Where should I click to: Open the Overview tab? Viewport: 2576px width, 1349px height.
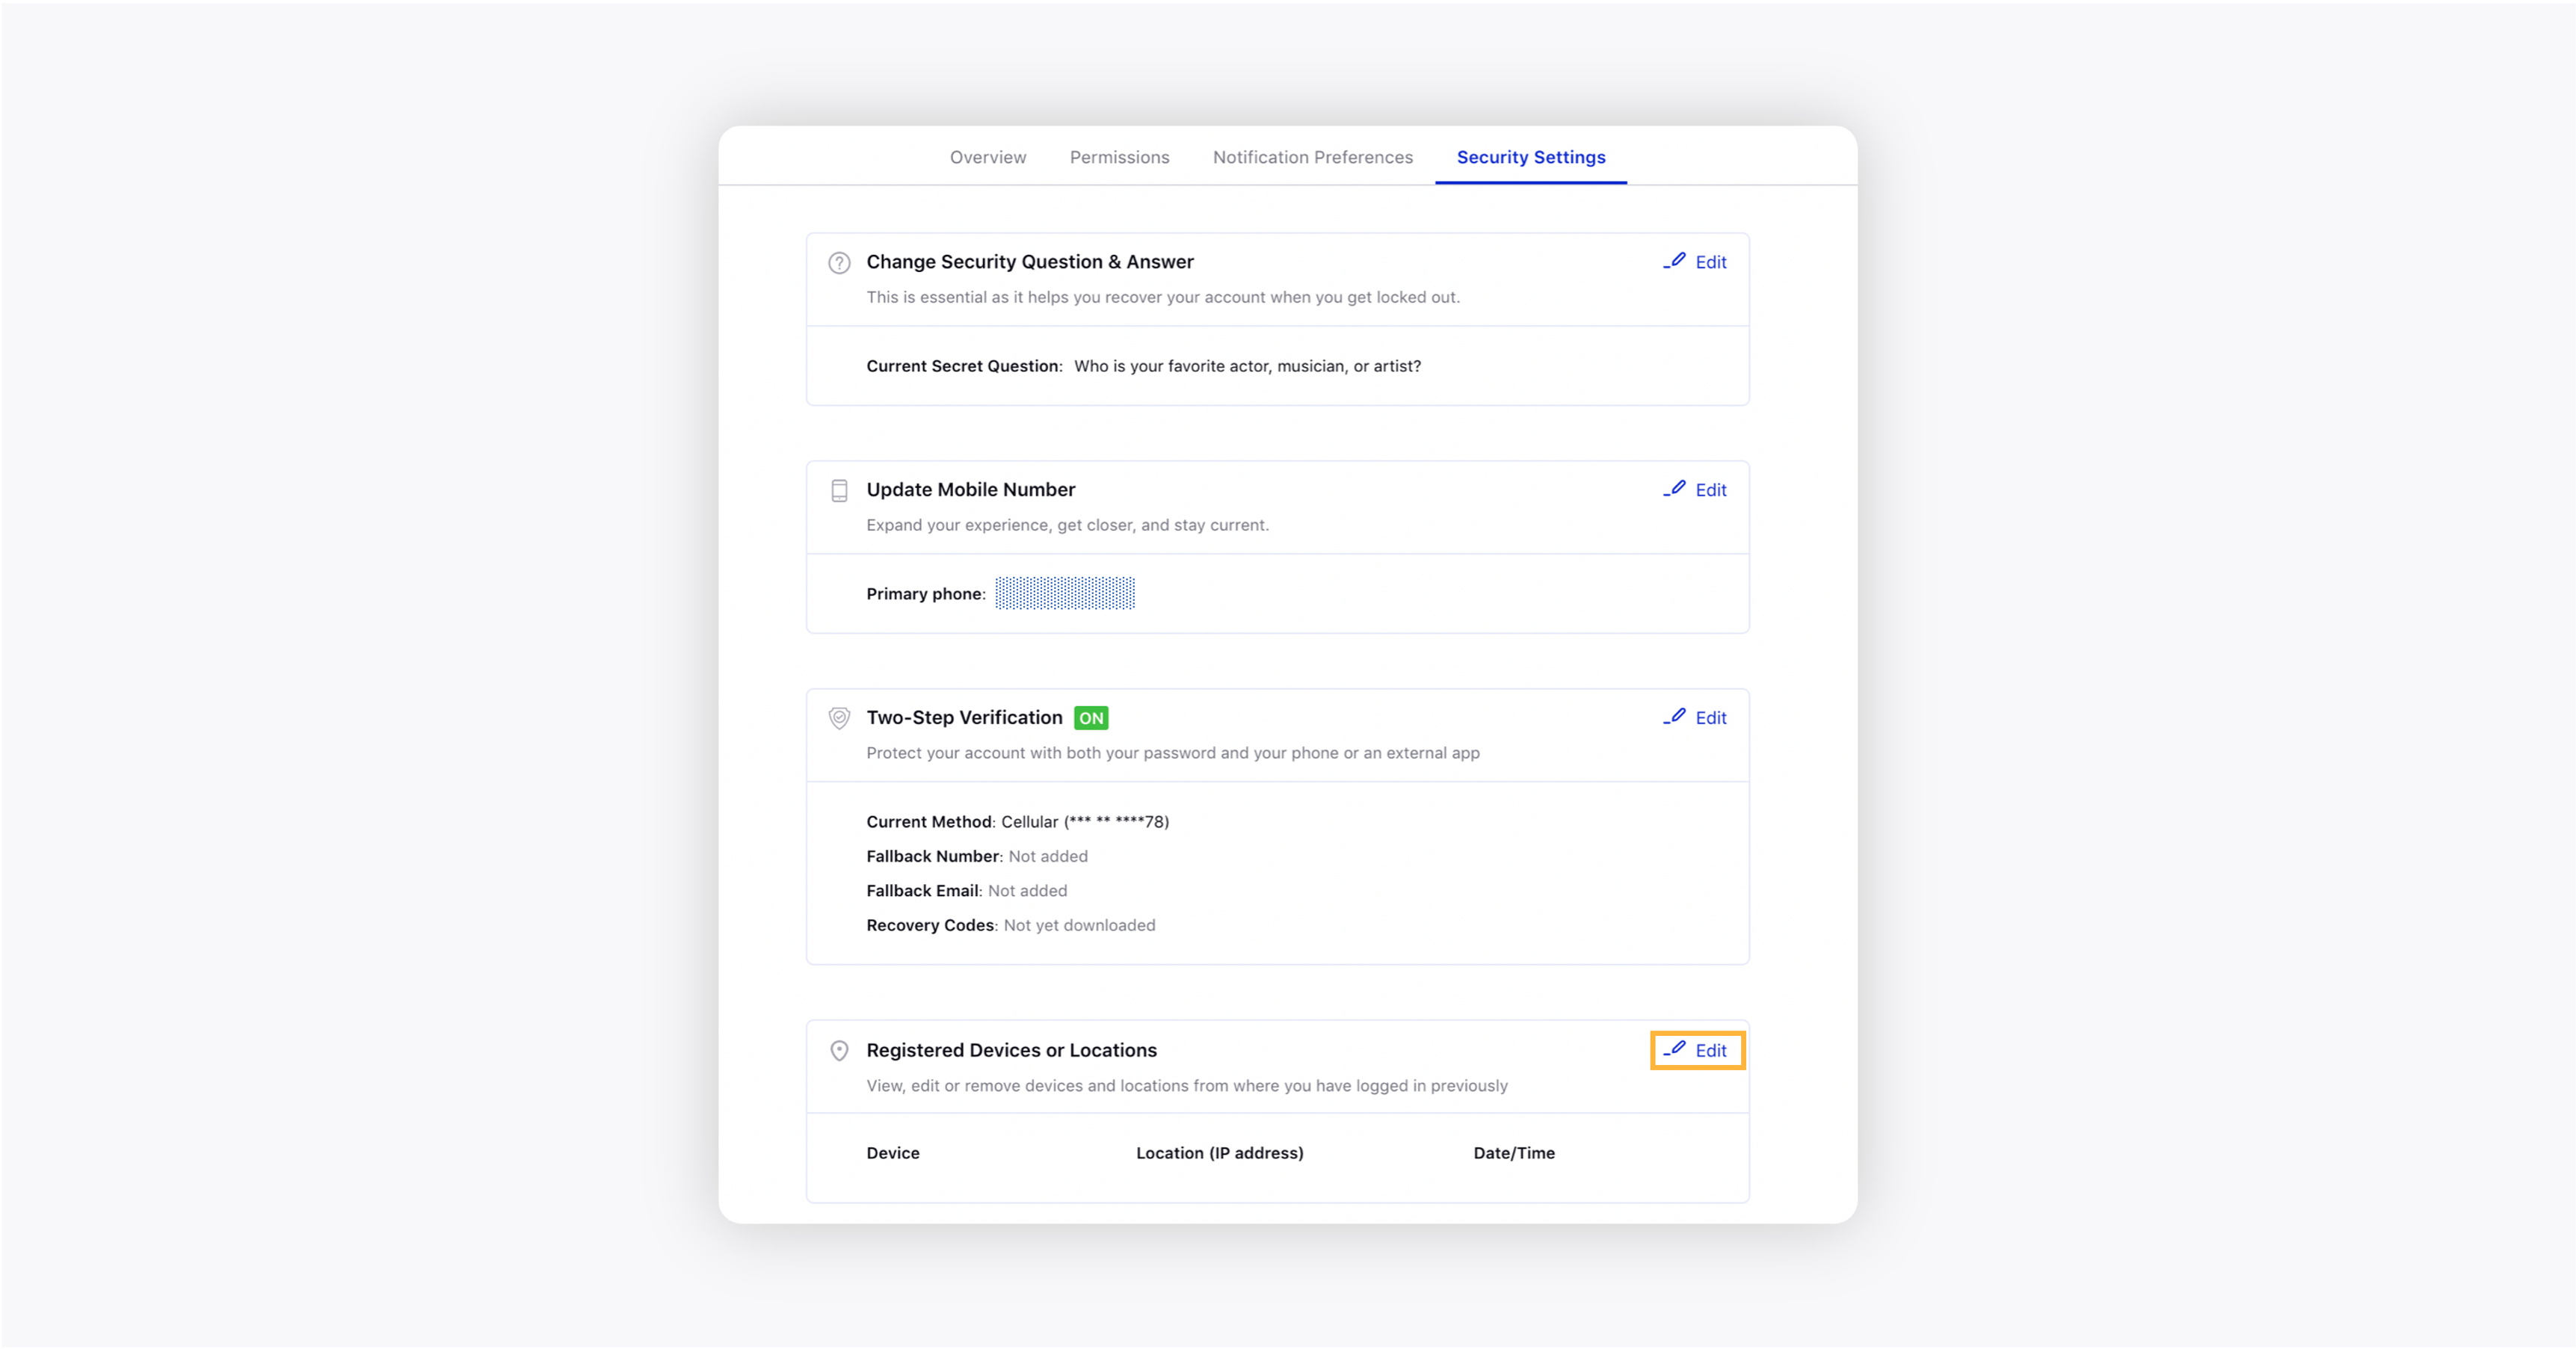(x=988, y=157)
